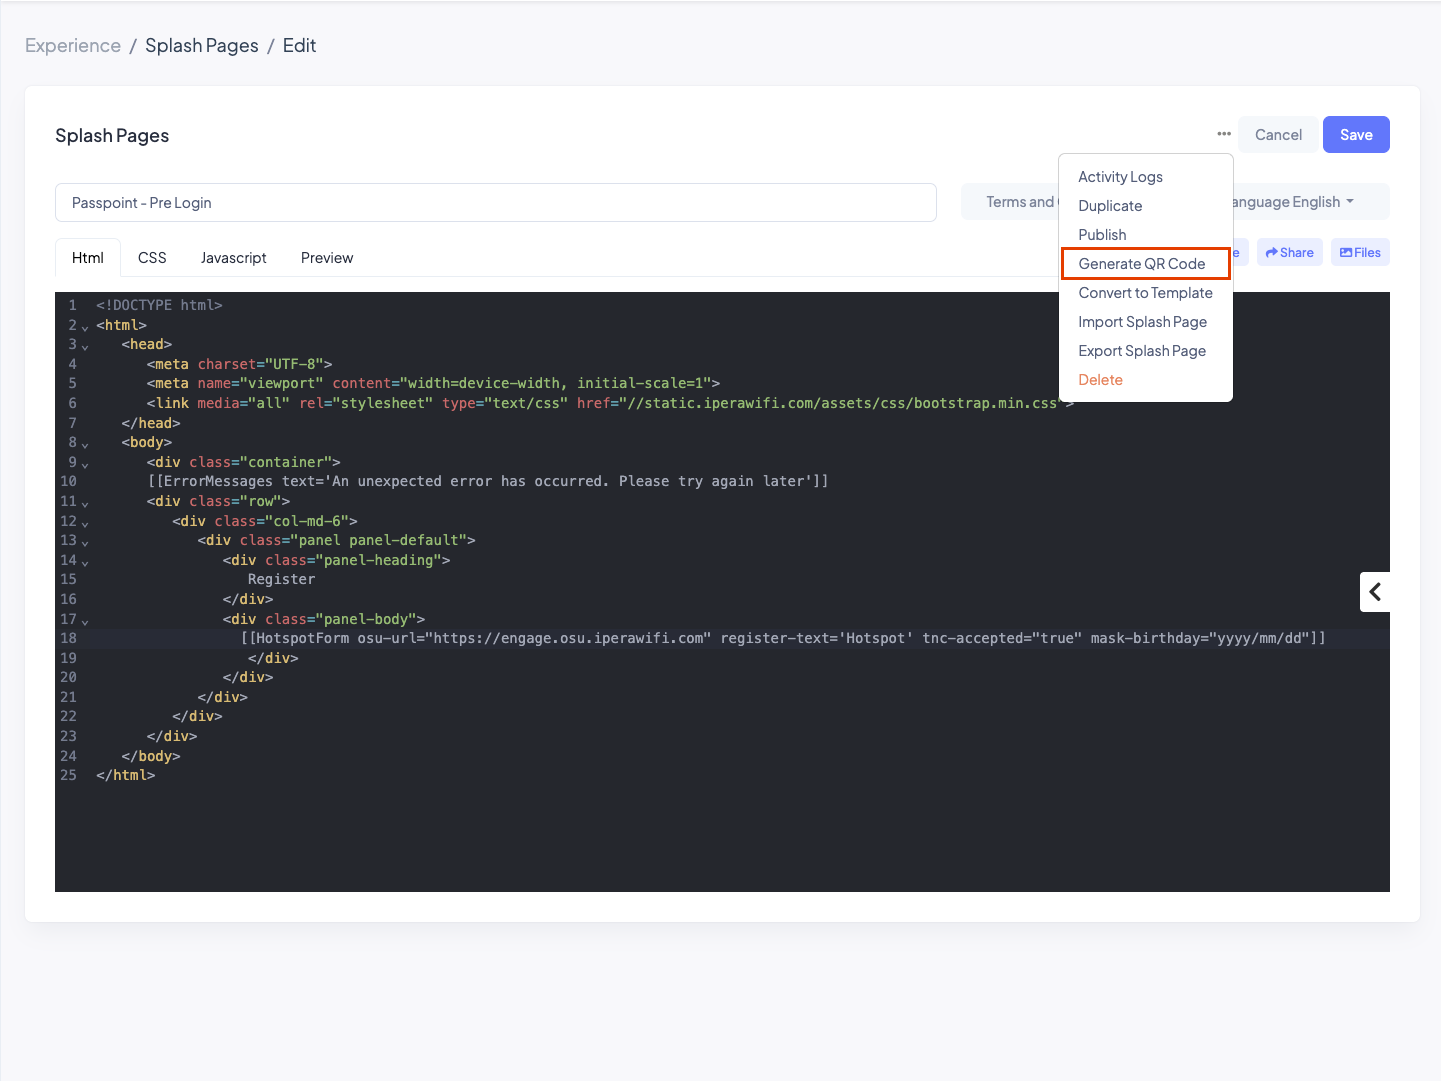Viewport: 1441px width, 1081px height.
Task: Collapse the html tag fold on line 2
Action: point(85,327)
